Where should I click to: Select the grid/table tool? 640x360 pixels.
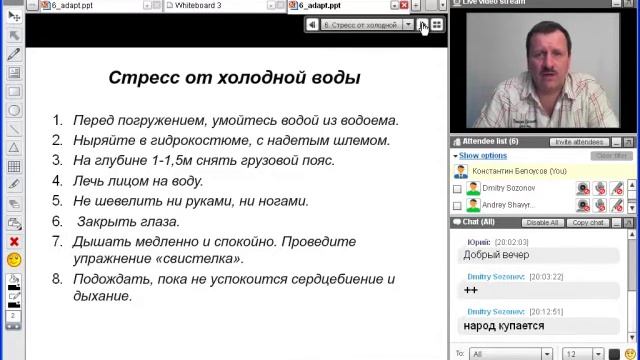(x=14, y=167)
